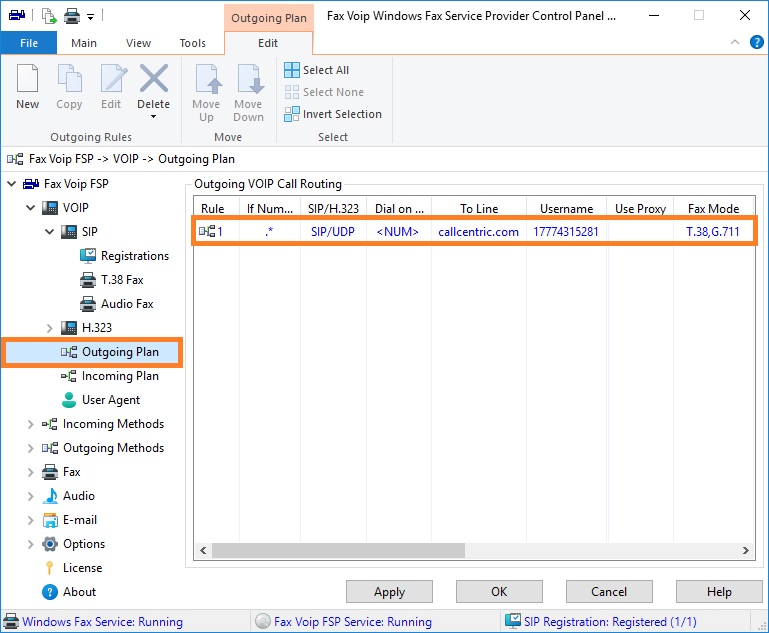
Task: Expand the H.323 tree node
Action: click(x=50, y=328)
